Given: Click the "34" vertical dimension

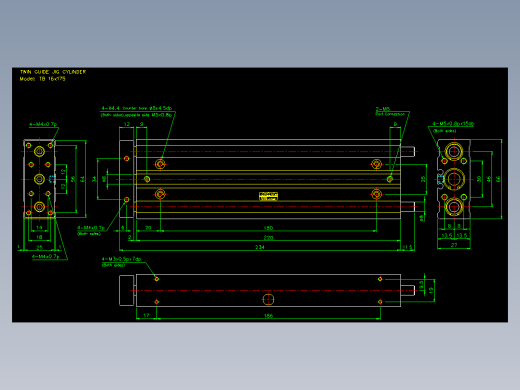Looking at the screenshot, I should pyautogui.click(x=94, y=179).
